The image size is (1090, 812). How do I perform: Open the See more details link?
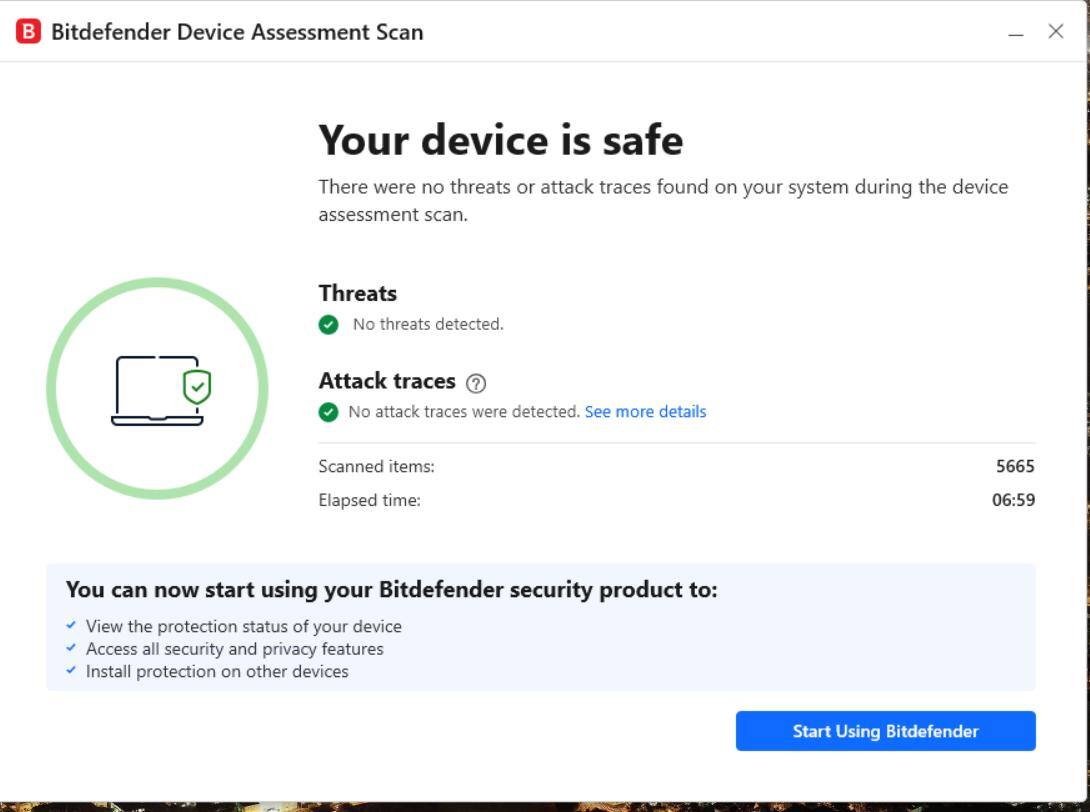(x=645, y=412)
